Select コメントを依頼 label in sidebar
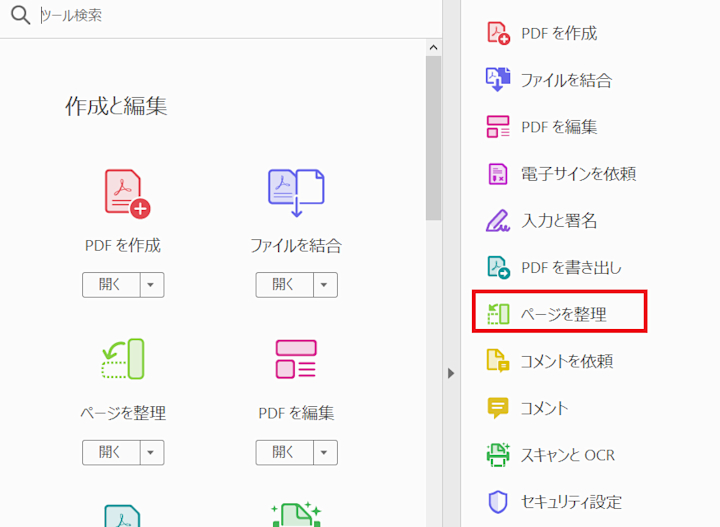 567,361
